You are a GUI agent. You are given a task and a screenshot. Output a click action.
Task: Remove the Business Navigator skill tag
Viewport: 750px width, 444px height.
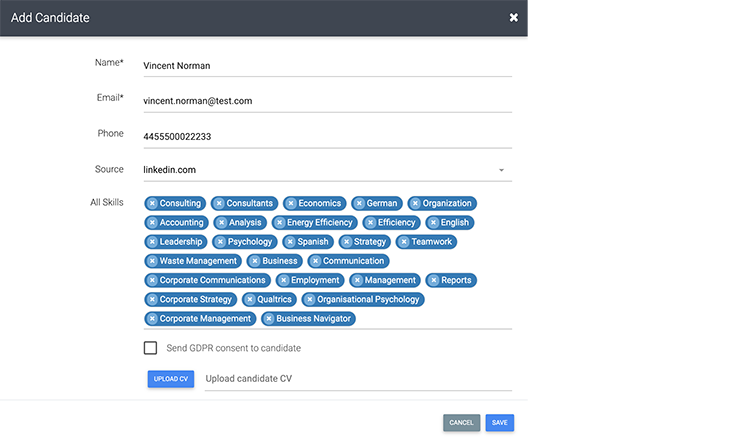(x=269, y=319)
